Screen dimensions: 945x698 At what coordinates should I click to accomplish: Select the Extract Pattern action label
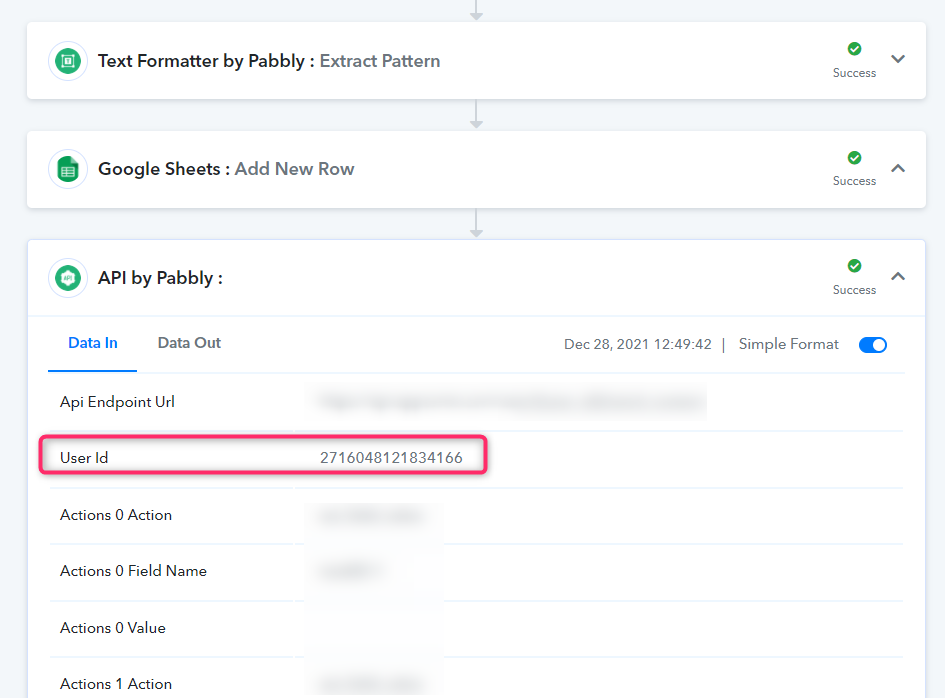[380, 61]
